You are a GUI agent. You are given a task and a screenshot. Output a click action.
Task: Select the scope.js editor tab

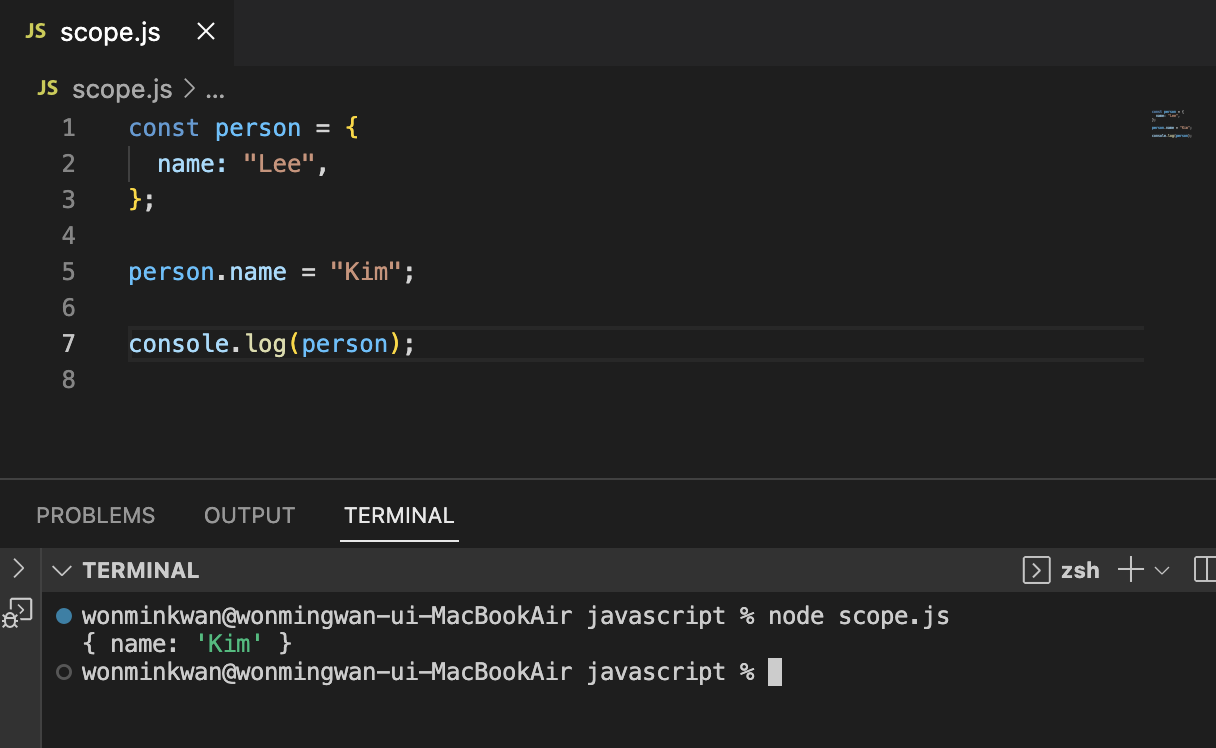pos(117,32)
